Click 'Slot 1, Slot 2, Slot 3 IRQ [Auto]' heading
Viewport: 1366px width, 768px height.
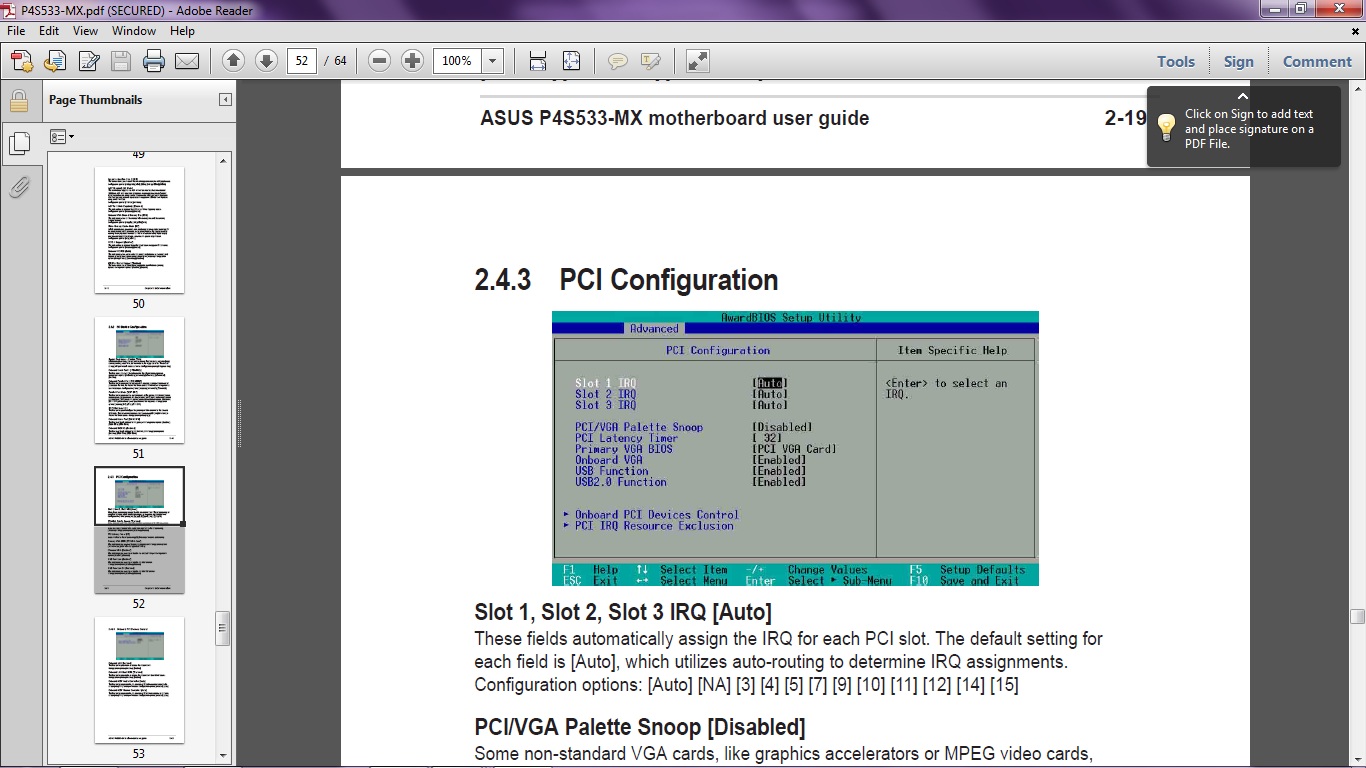(x=623, y=612)
